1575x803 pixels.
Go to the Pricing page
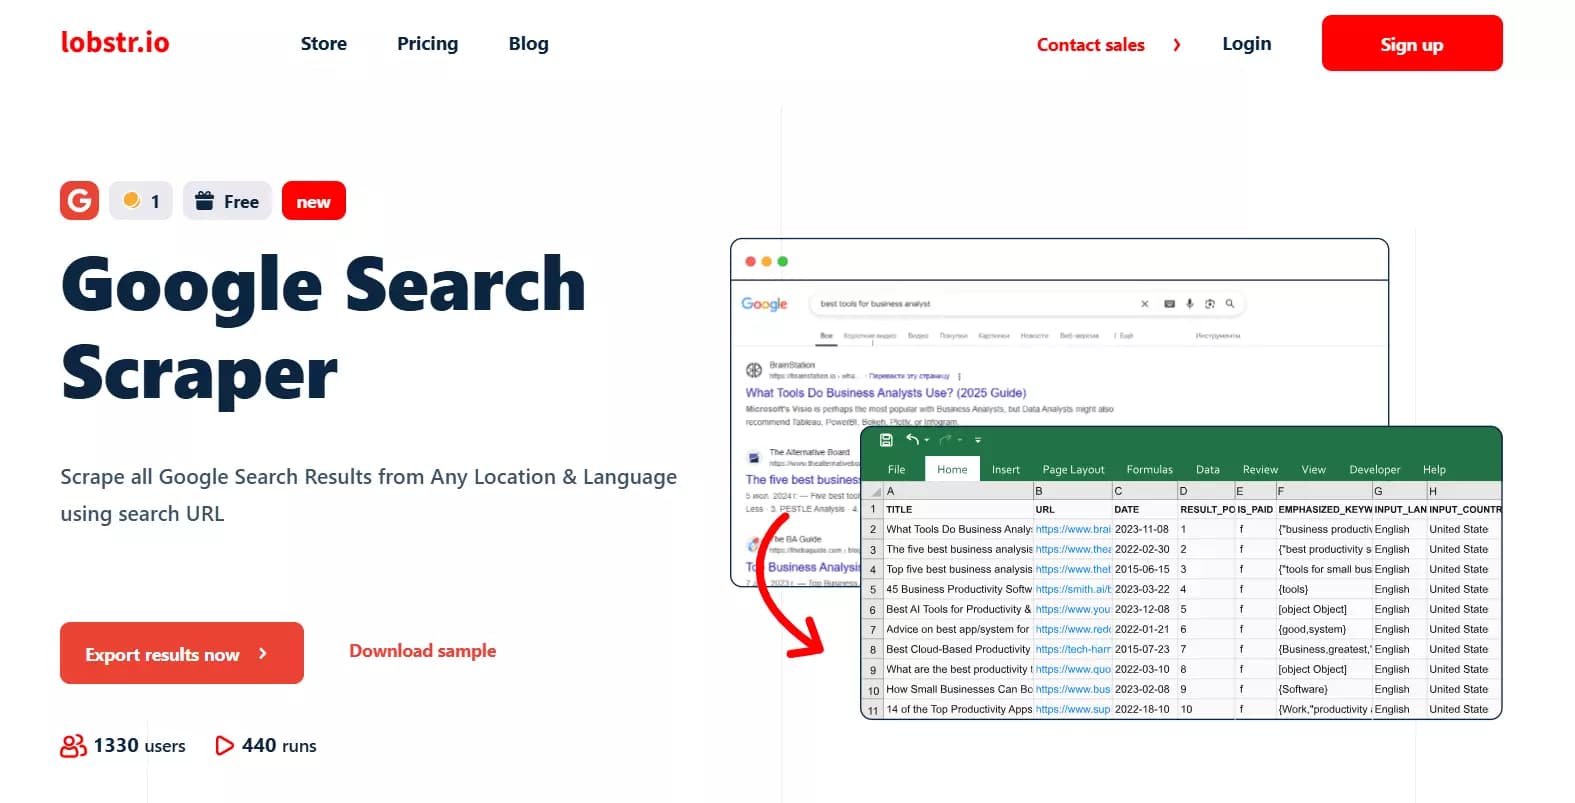(427, 44)
